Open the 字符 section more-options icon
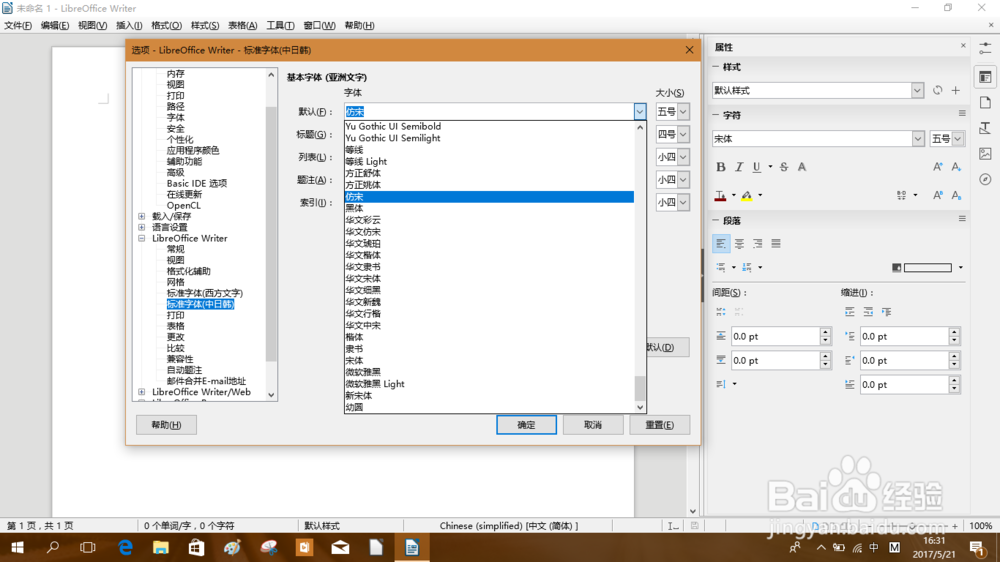This screenshot has height=562, width=1000. 962,114
